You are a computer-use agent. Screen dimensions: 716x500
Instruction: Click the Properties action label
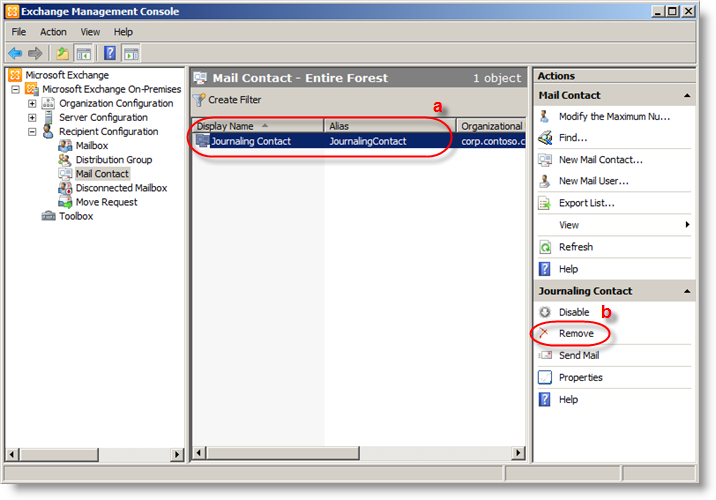click(581, 378)
